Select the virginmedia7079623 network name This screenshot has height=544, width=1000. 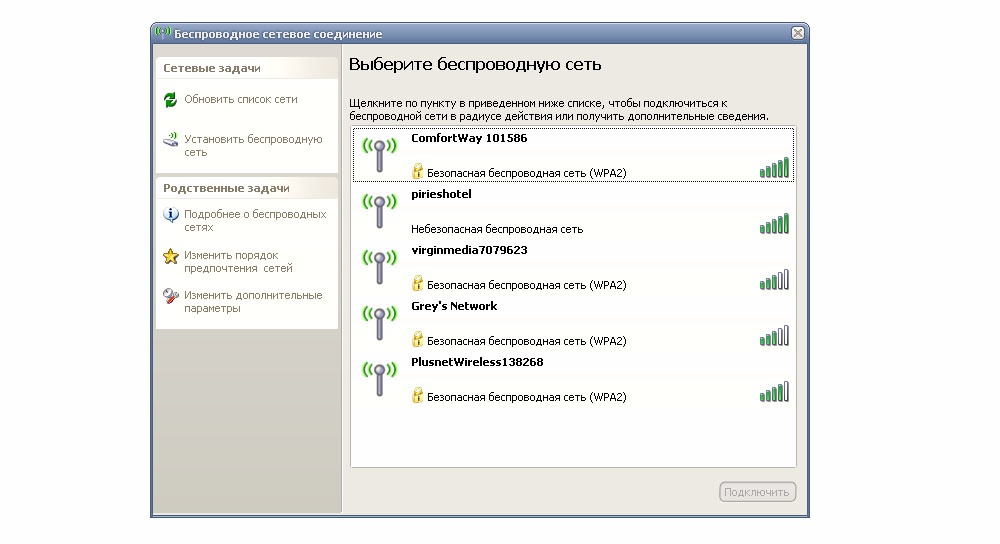pos(469,250)
